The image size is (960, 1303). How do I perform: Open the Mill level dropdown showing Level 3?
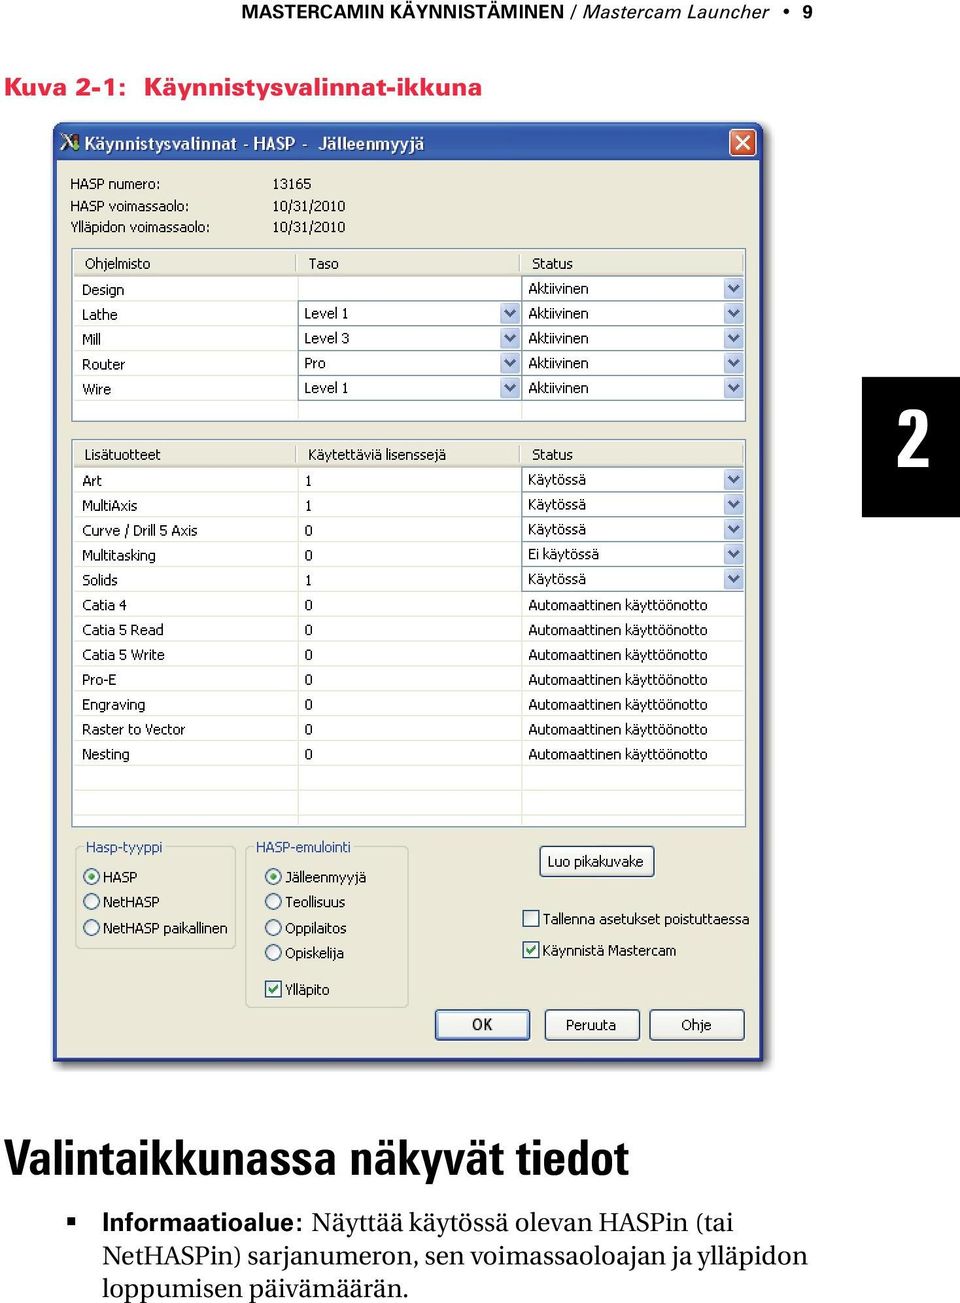pyautogui.click(x=510, y=338)
